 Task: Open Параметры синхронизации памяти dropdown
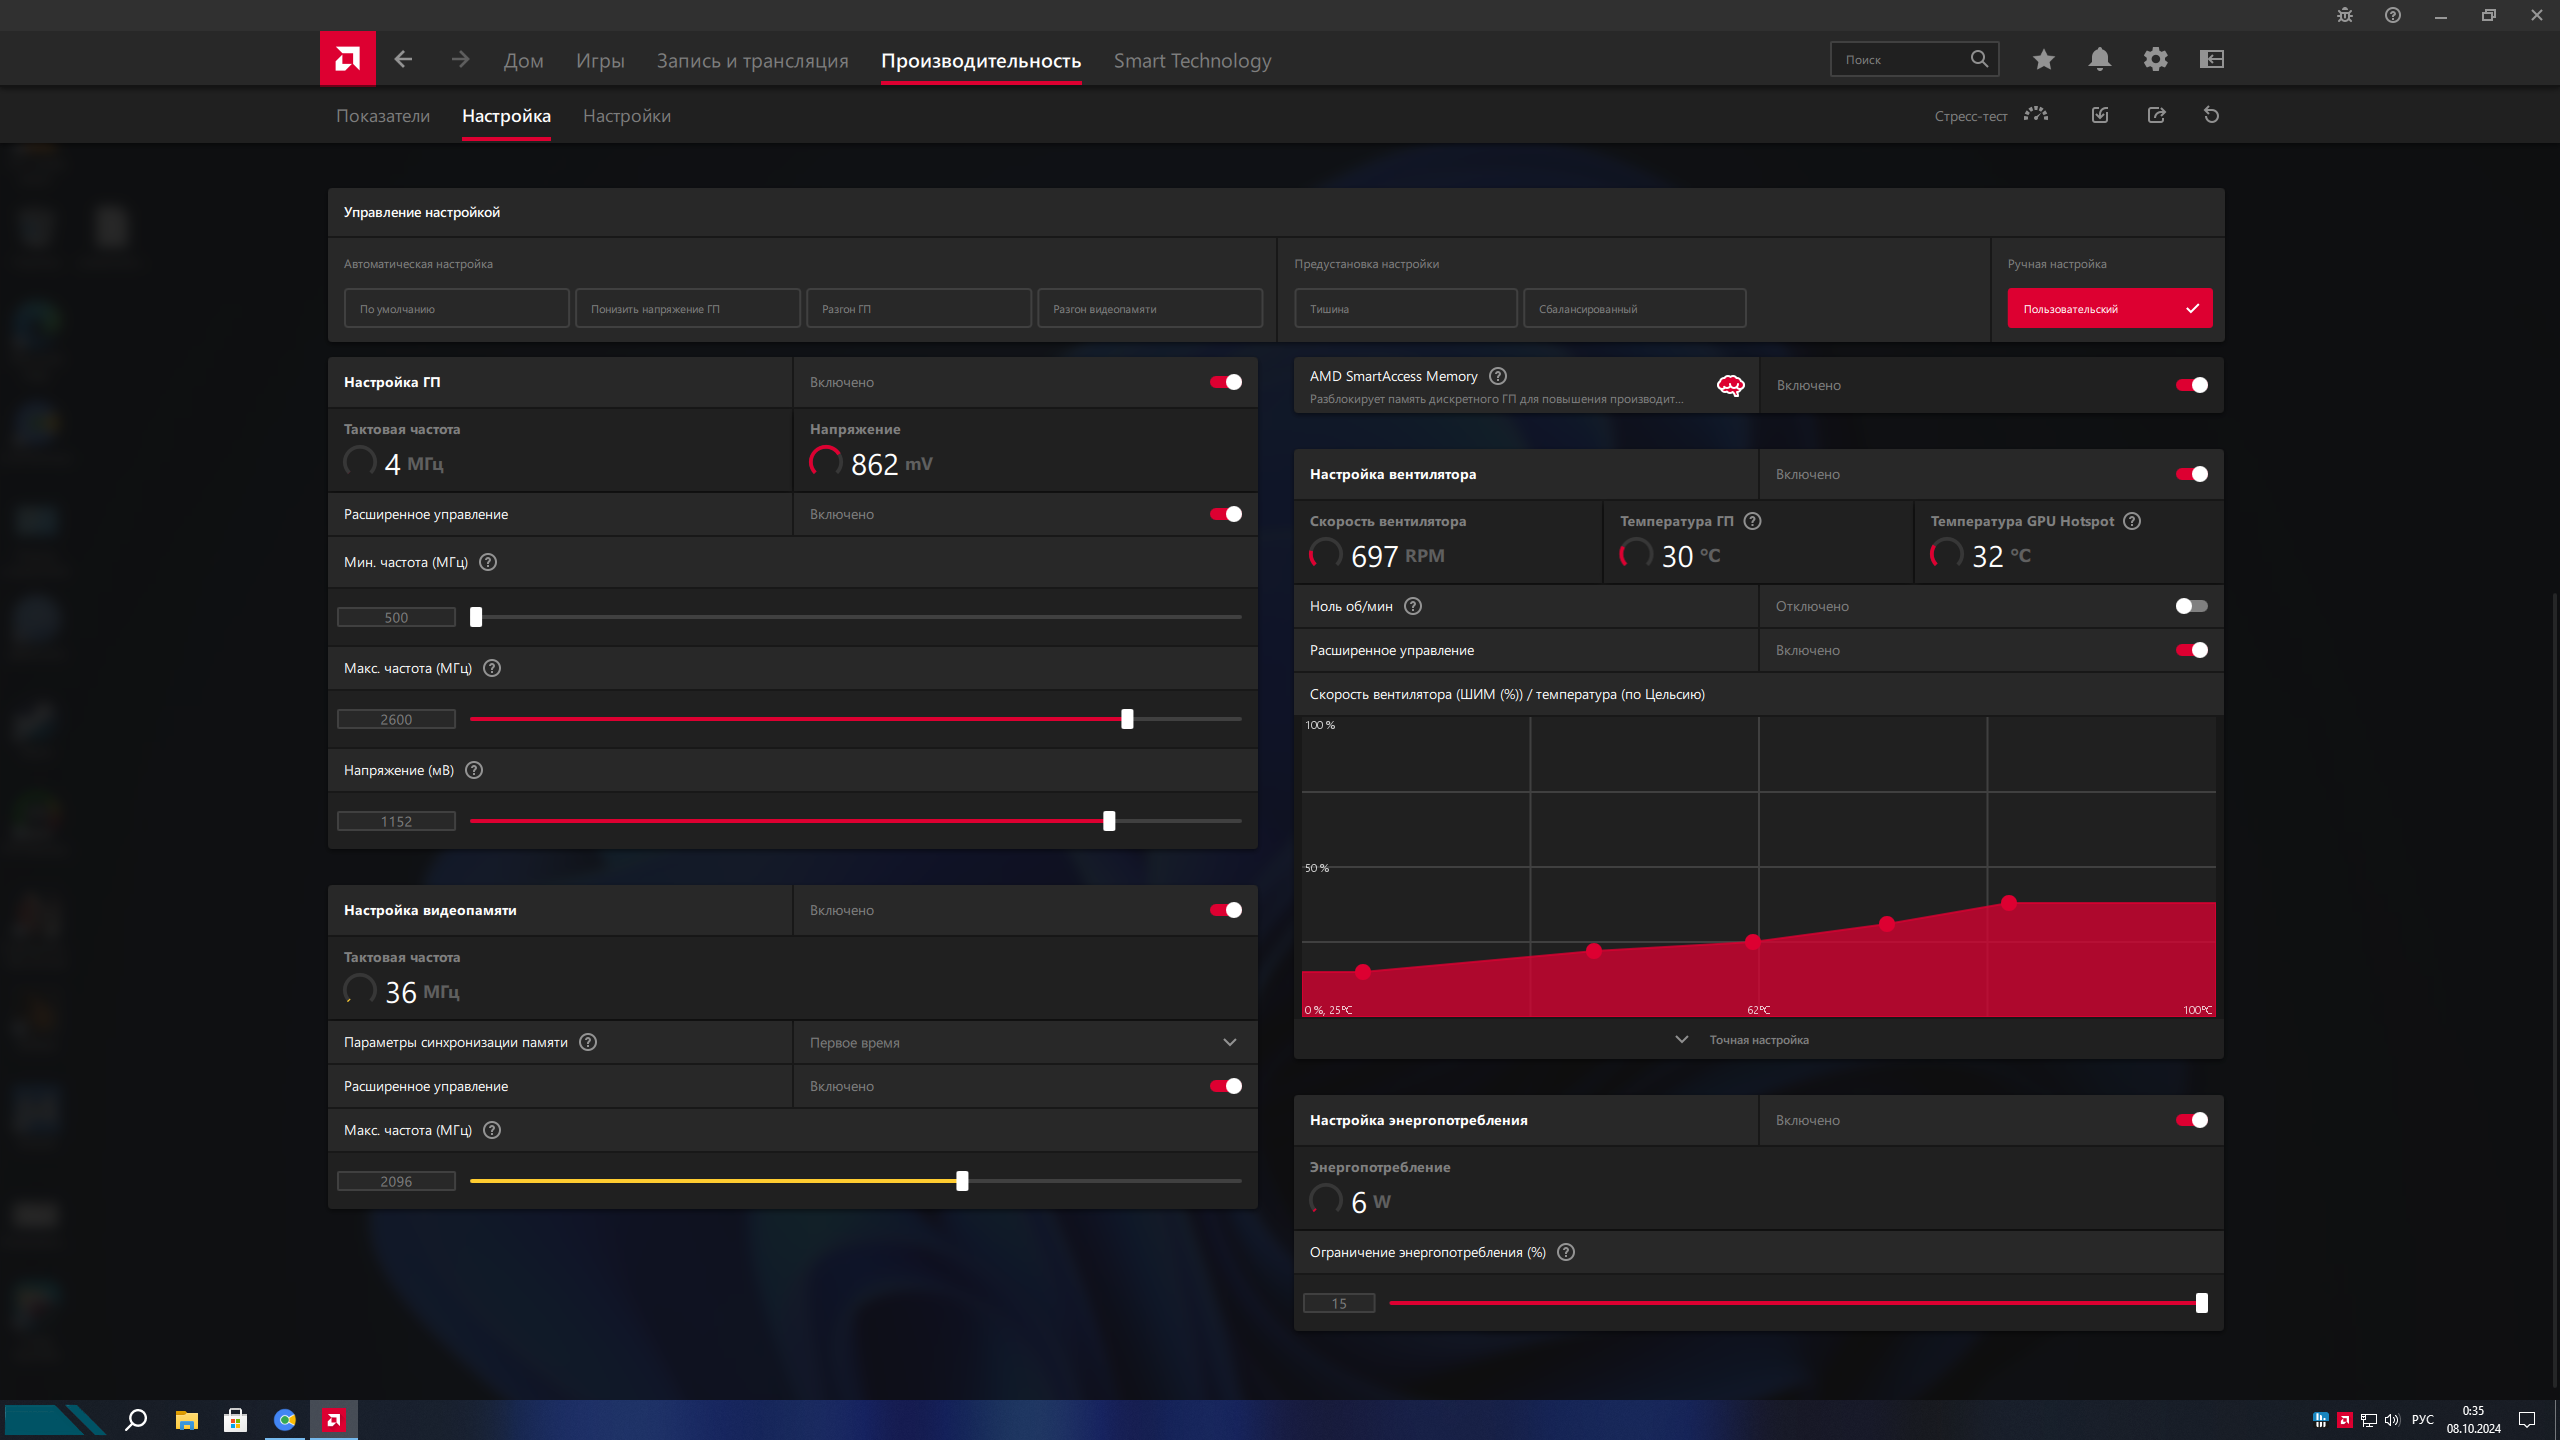[x=1024, y=1042]
